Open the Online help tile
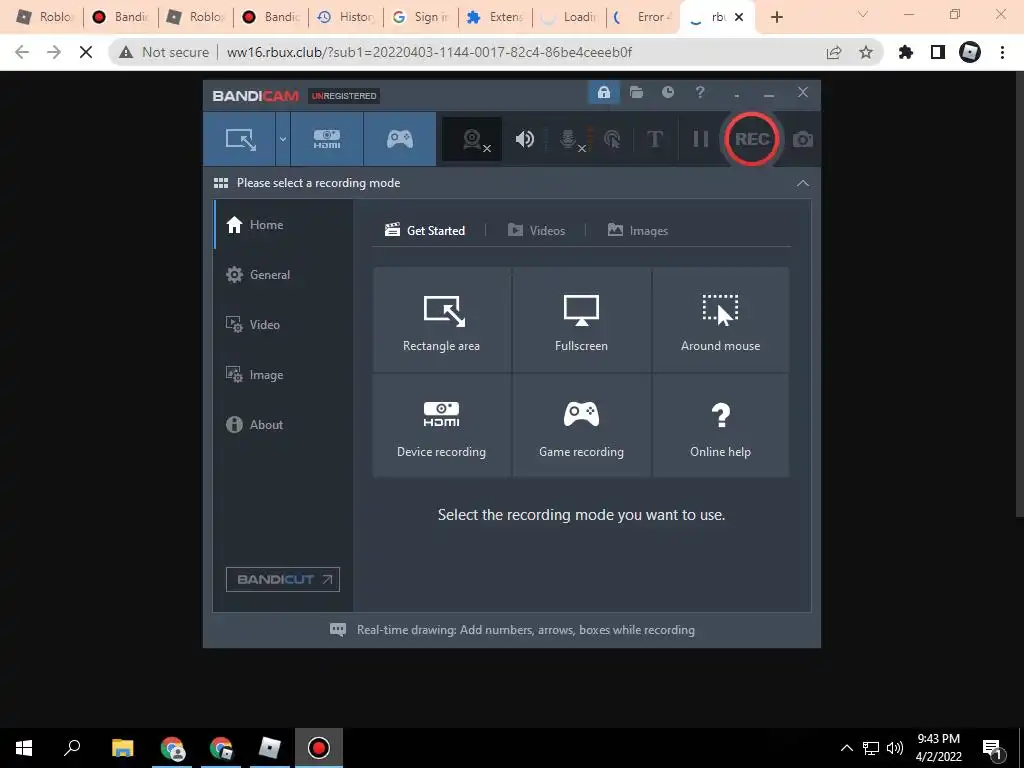This screenshot has height=768, width=1024. click(720, 425)
